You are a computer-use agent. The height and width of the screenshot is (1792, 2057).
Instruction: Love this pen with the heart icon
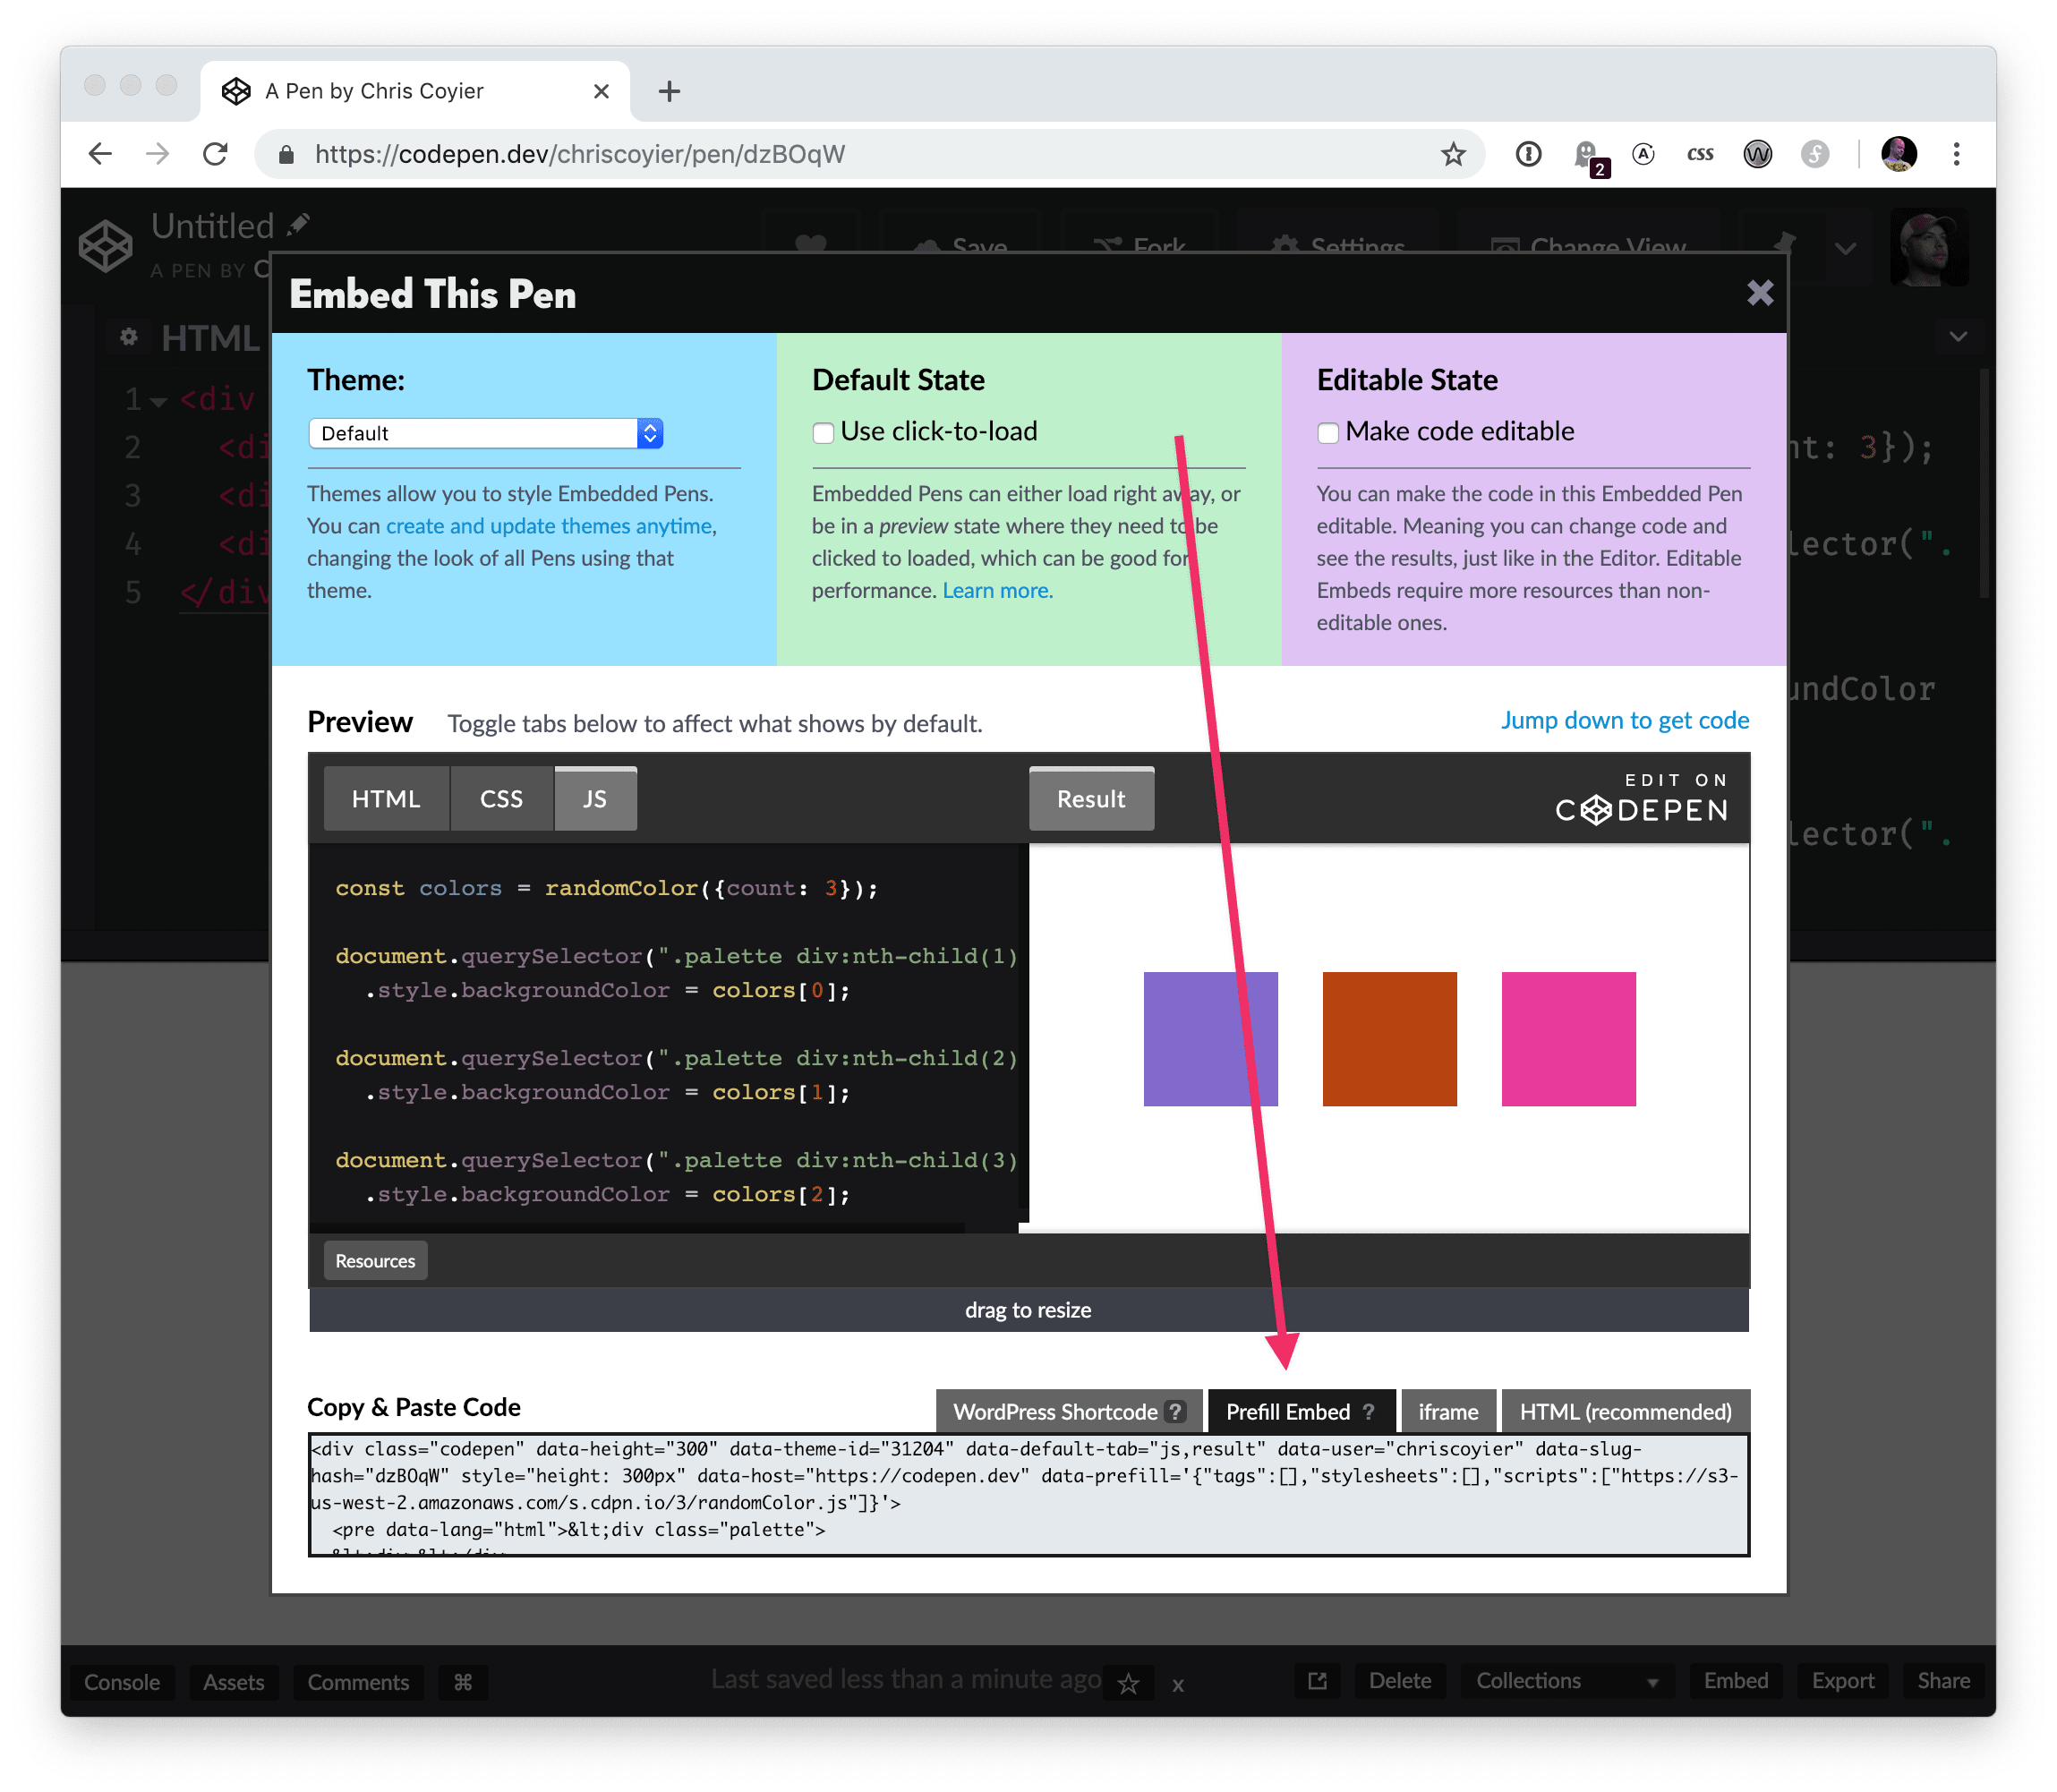(x=811, y=244)
